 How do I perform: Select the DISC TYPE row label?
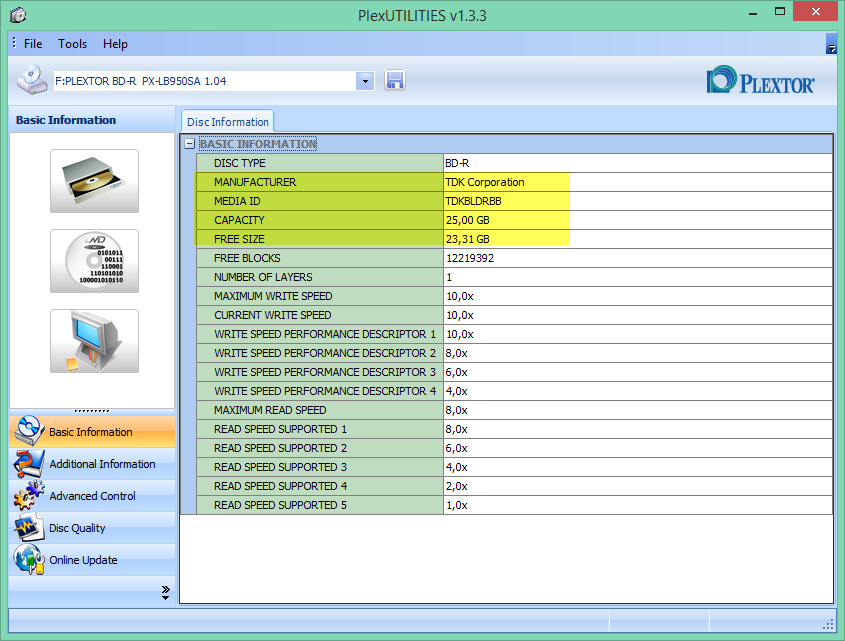click(240, 163)
